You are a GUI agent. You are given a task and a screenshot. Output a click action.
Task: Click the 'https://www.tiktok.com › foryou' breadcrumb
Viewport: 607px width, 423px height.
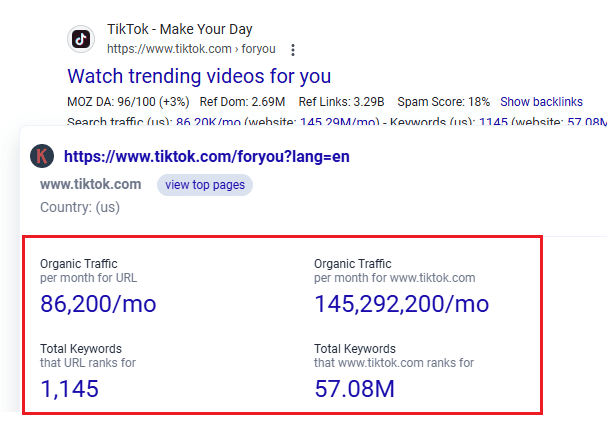[191, 49]
